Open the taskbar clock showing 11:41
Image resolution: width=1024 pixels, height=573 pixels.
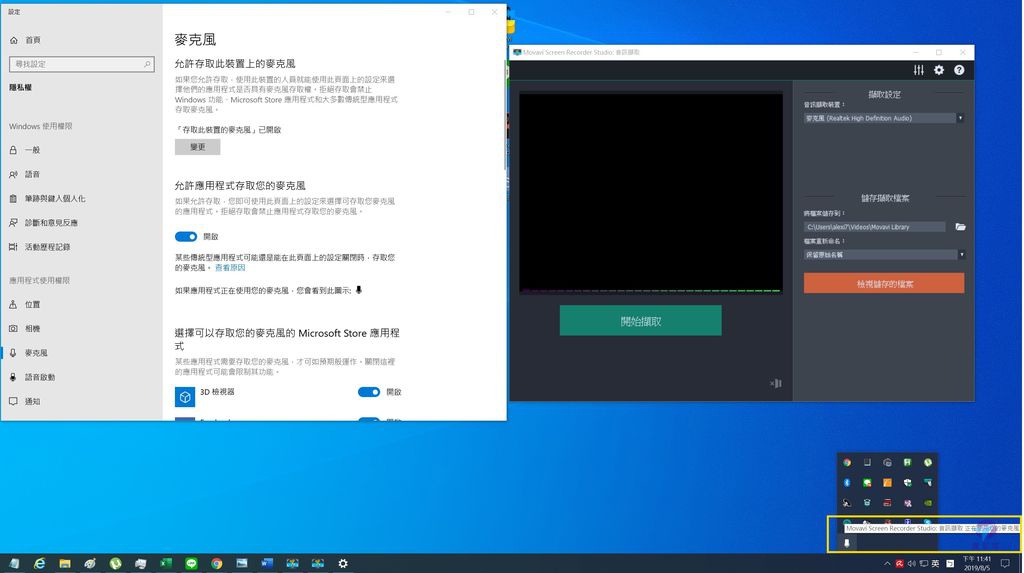(976, 563)
